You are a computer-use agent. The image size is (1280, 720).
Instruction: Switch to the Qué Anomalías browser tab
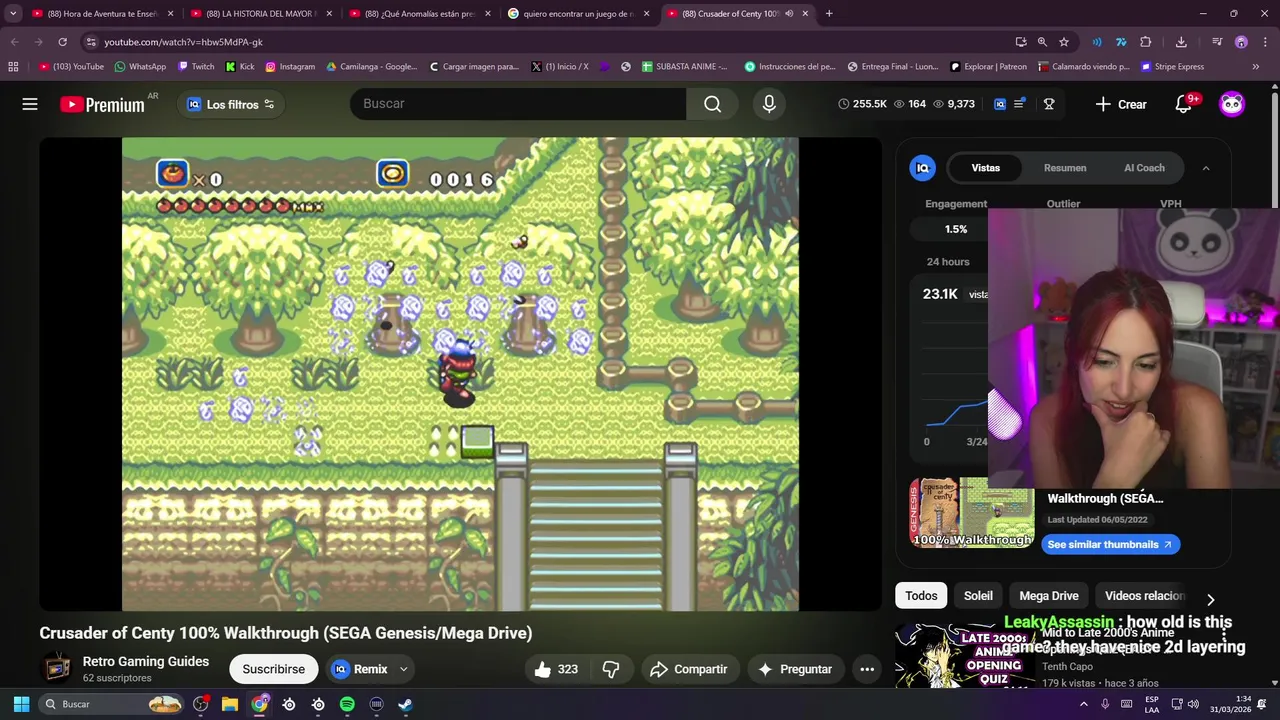click(x=421, y=14)
